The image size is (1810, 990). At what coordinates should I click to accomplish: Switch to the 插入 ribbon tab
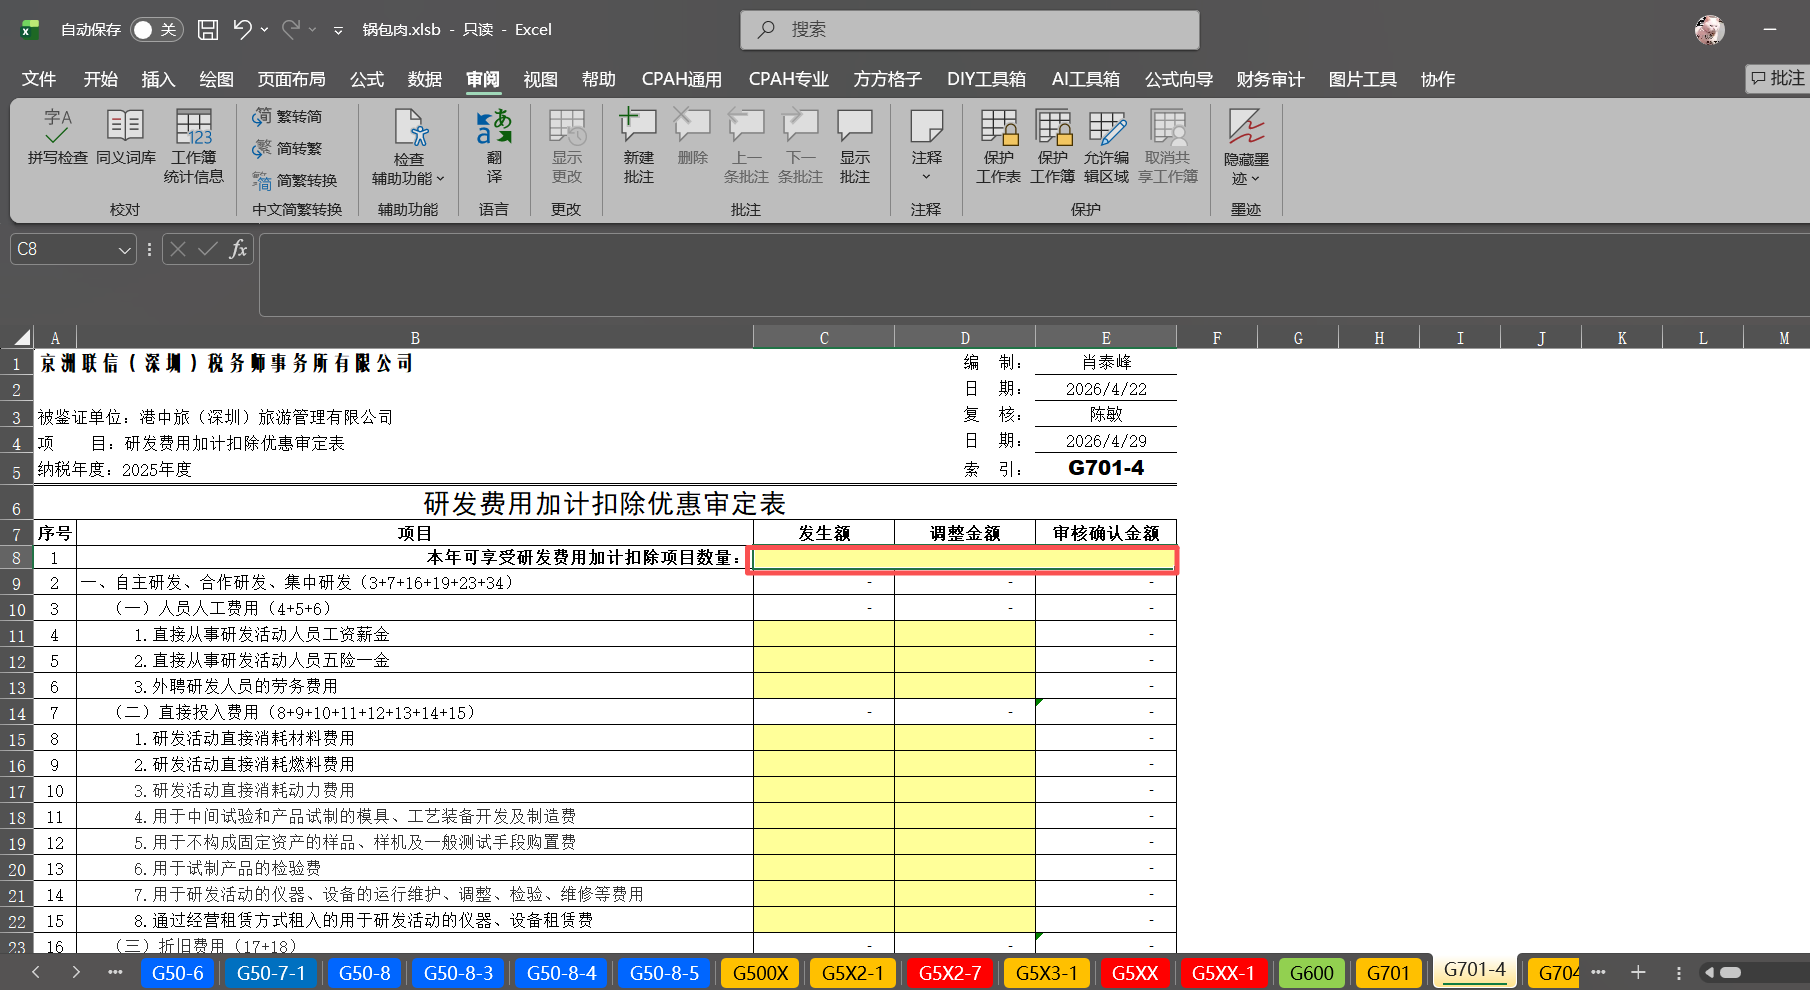coord(158,79)
